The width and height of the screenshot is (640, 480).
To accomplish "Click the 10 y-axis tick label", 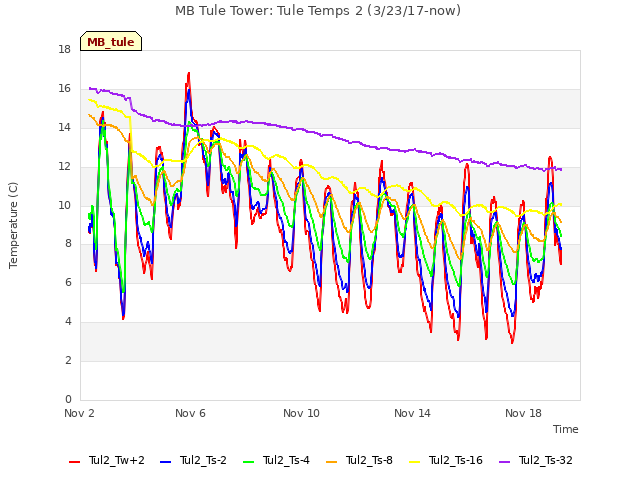I will [64, 205].
